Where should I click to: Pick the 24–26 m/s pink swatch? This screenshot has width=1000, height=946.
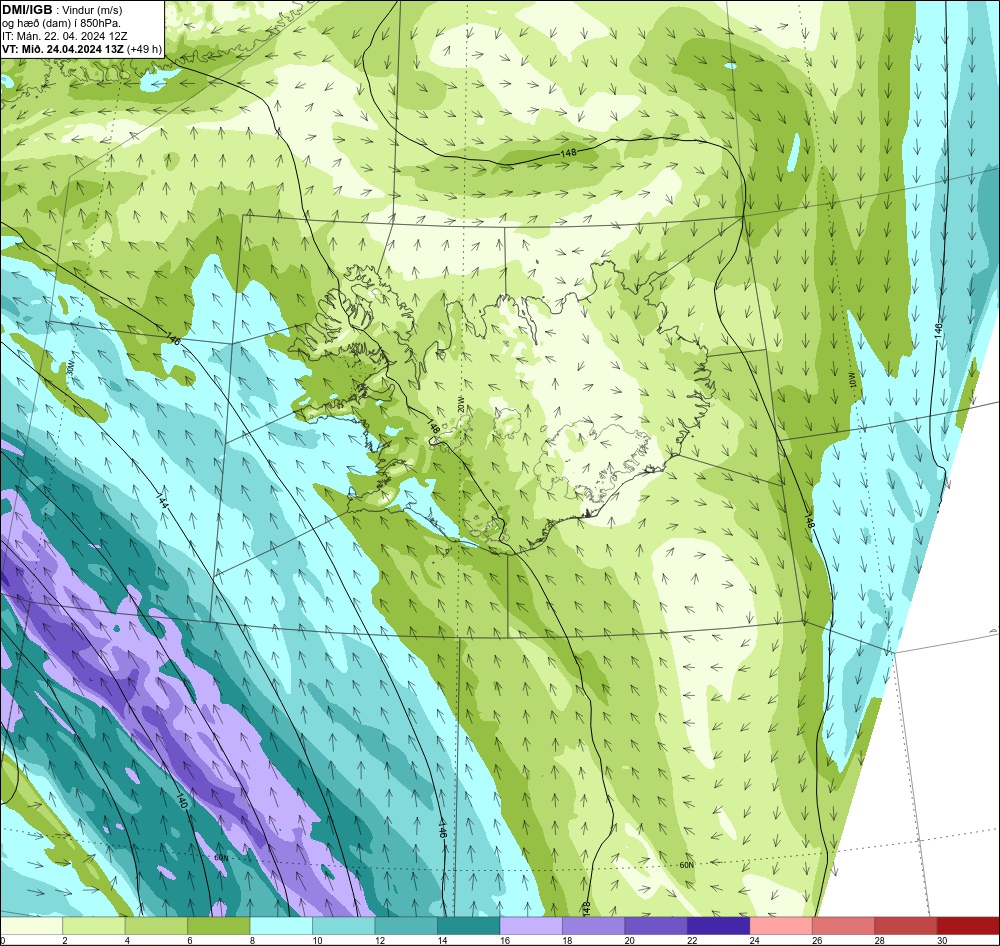(781, 926)
